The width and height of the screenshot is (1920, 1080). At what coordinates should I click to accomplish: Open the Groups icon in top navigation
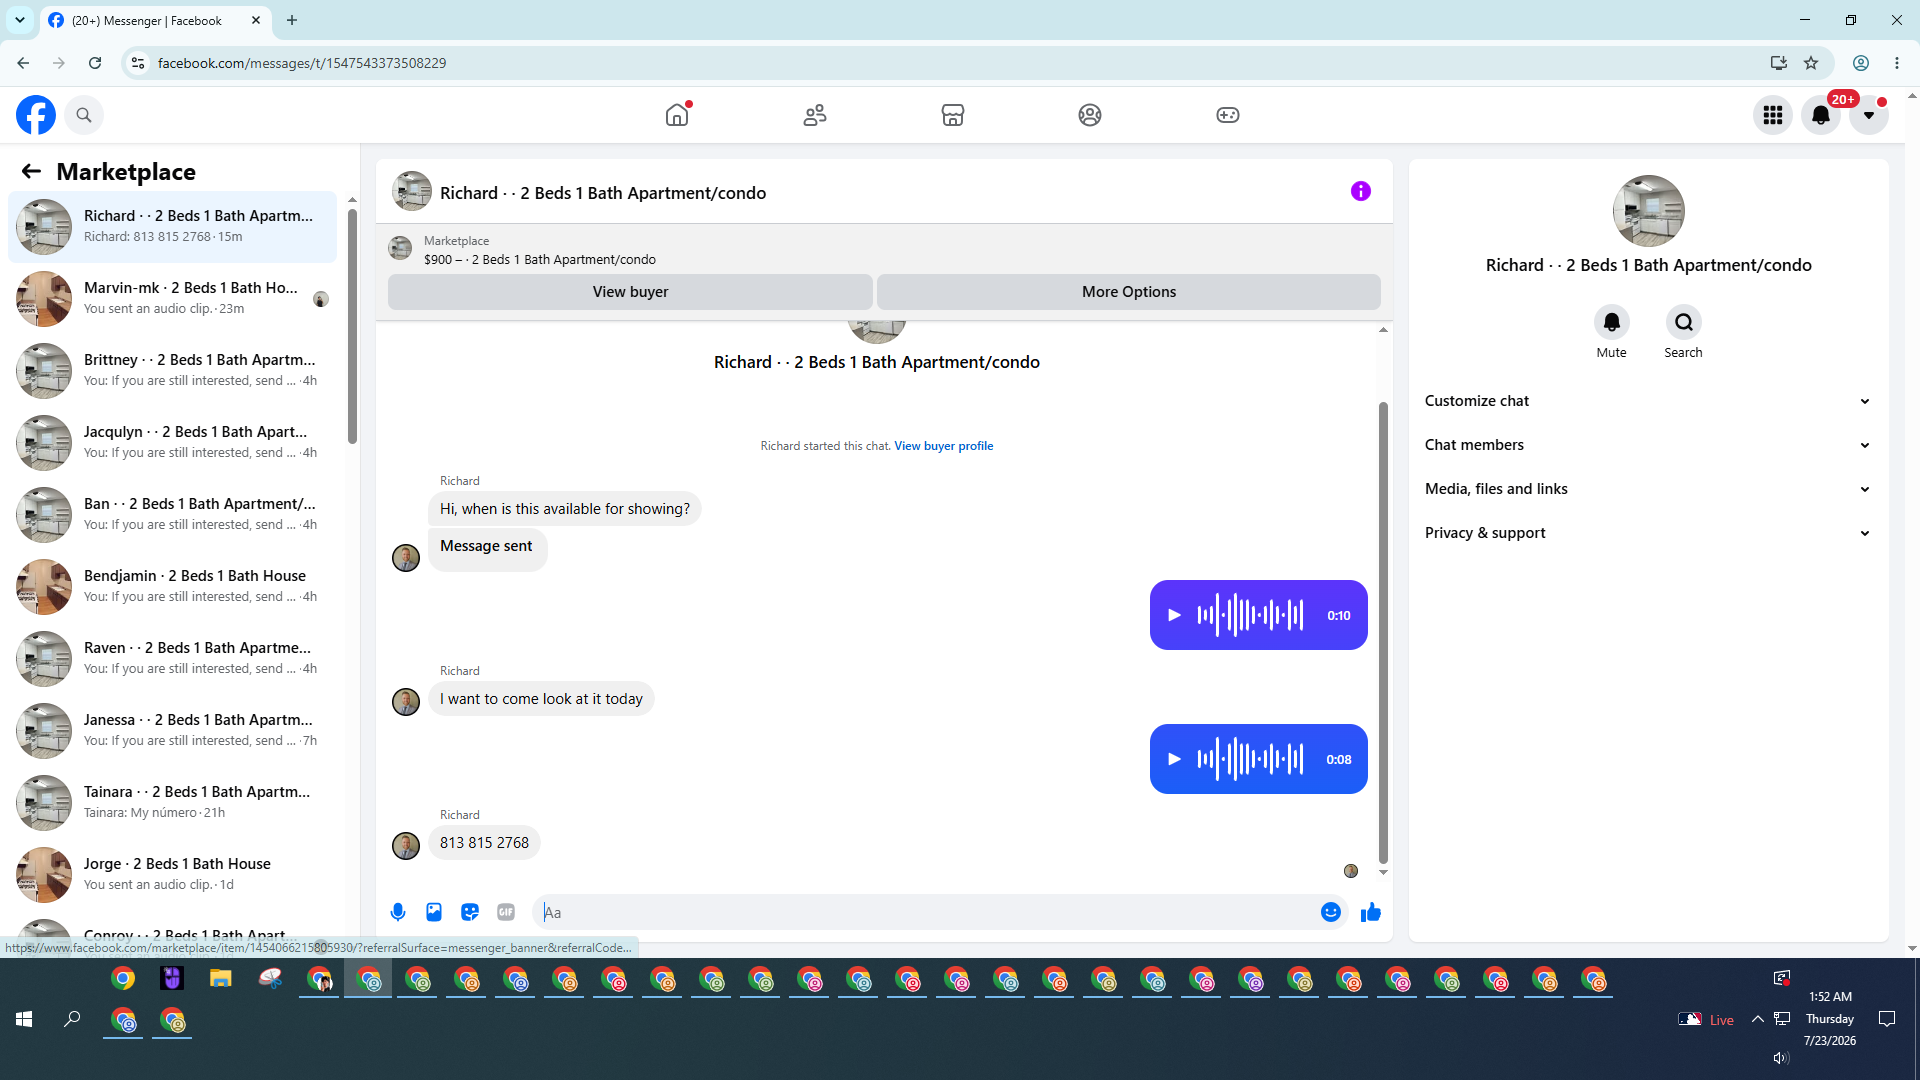(x=1090, y=115)
